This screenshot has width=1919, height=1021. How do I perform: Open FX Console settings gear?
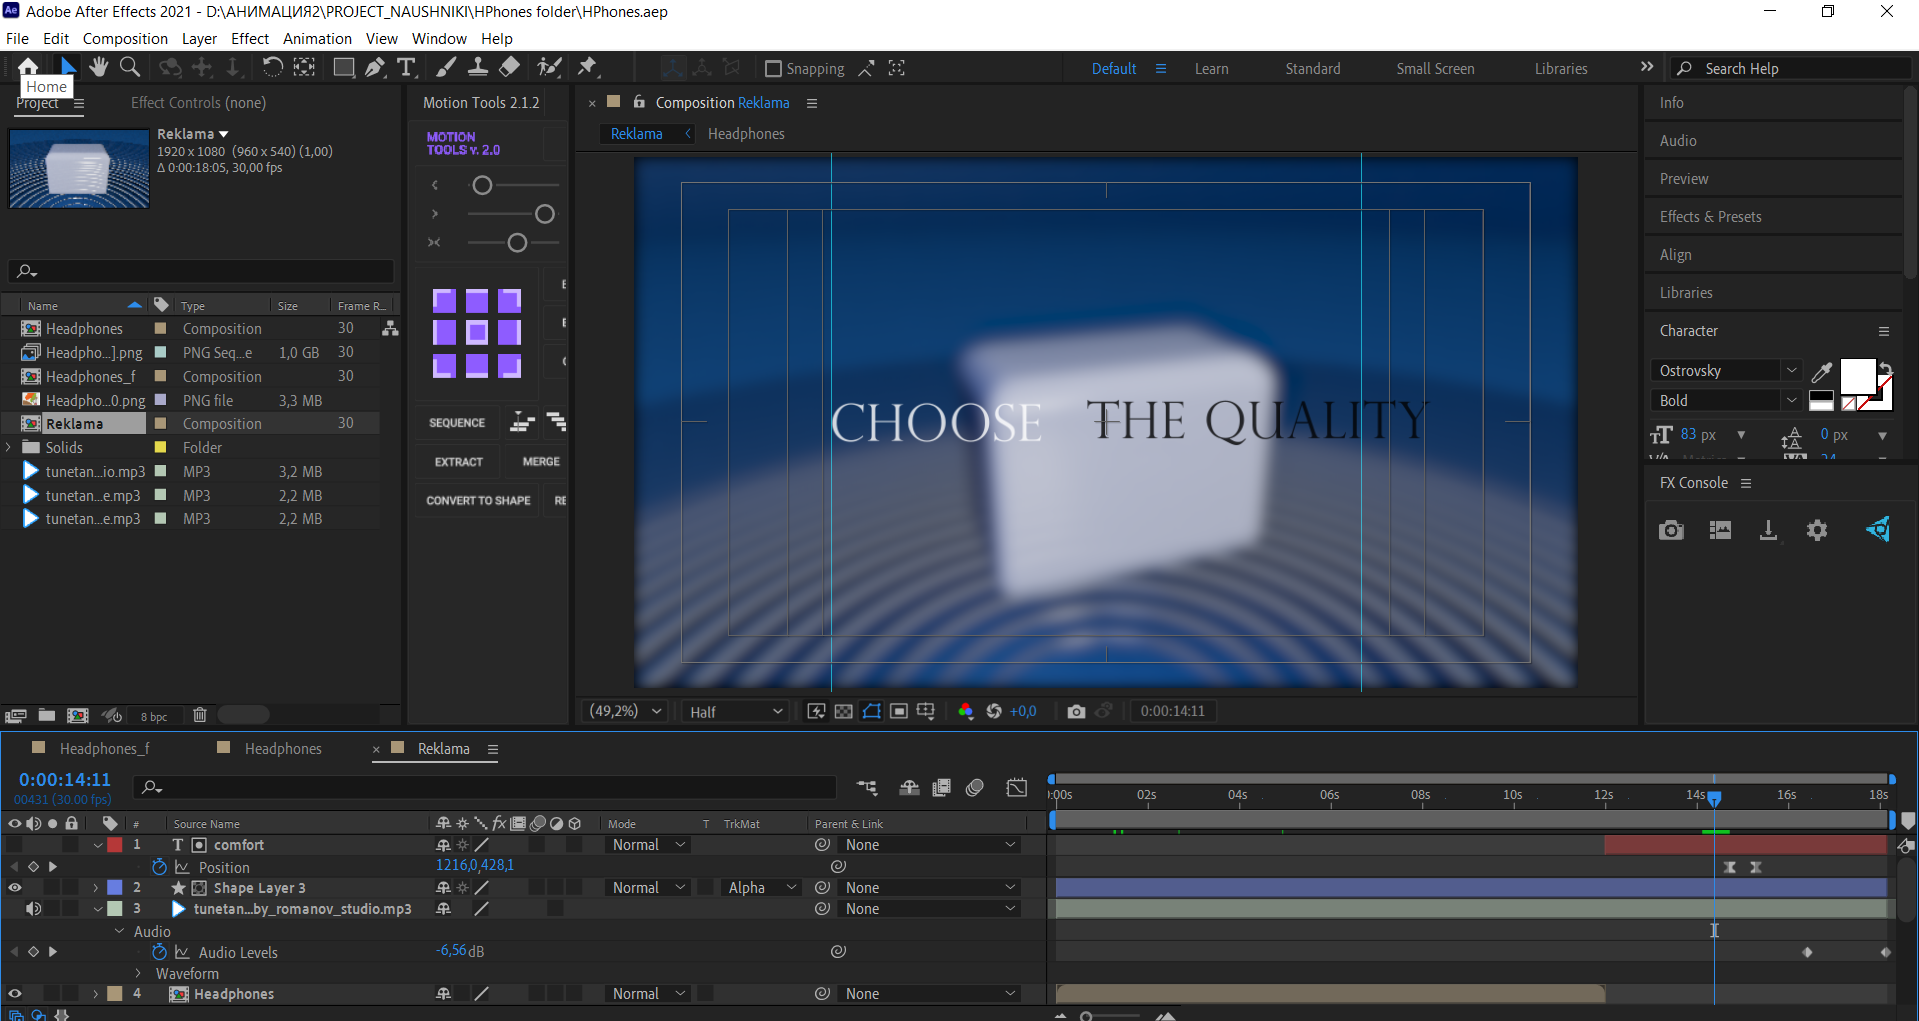pyautogui.click(x=1816, y=530)
